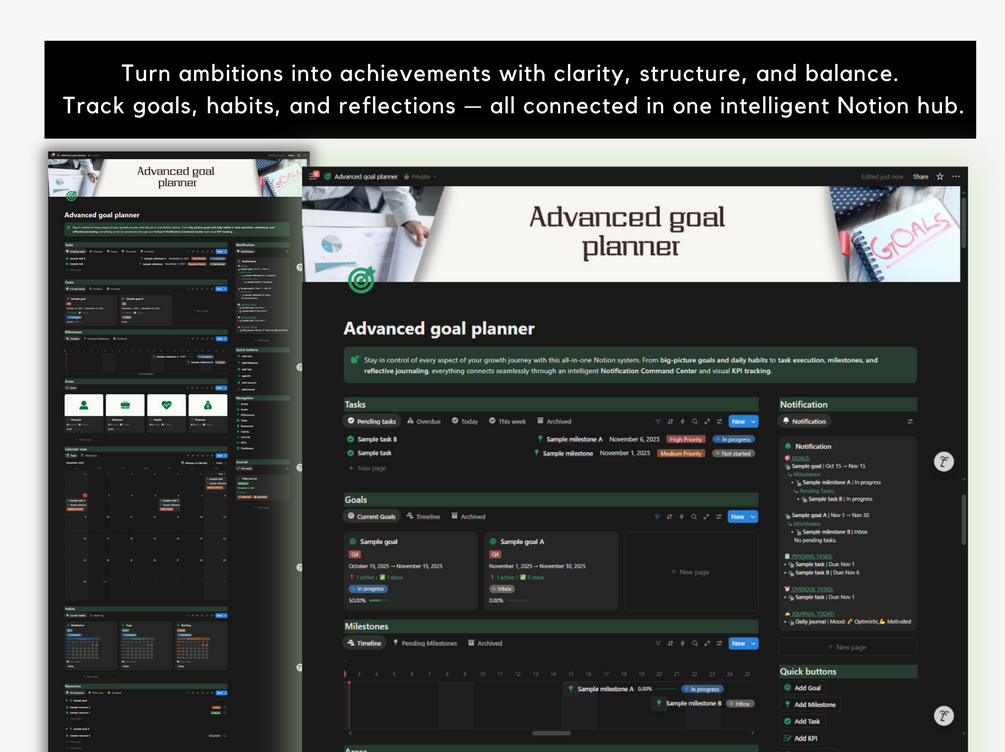The height and width of the screenshot is (752, 1005).
Task: Click the sort icon in Goals toolbar
Action: pyautogui.click(x=670, y=516)
